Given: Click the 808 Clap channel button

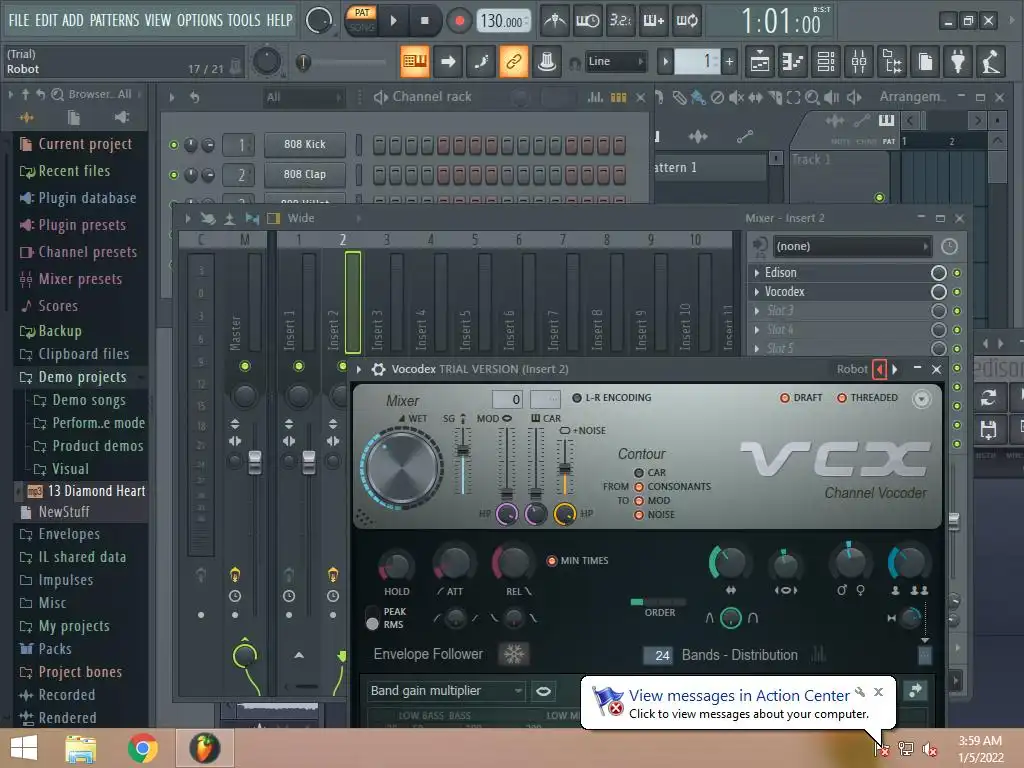Looking at the screenshot, I should click(305, 174).
